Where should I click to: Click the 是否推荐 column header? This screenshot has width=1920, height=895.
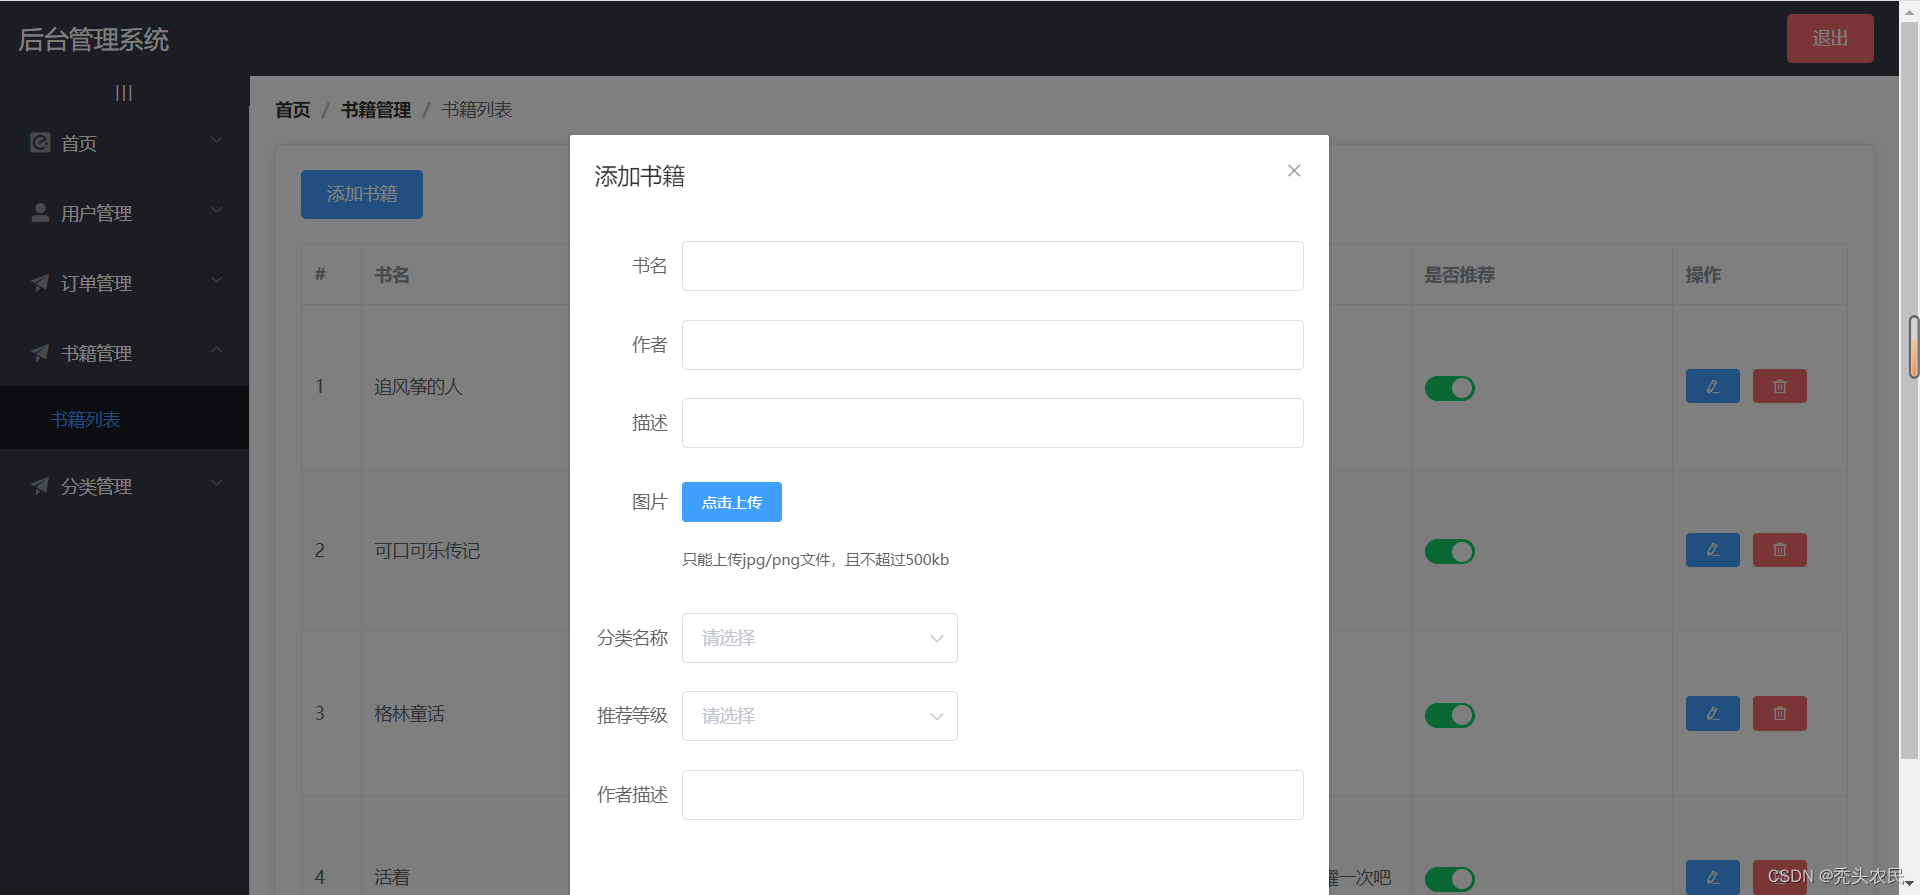click(1459, 275)
